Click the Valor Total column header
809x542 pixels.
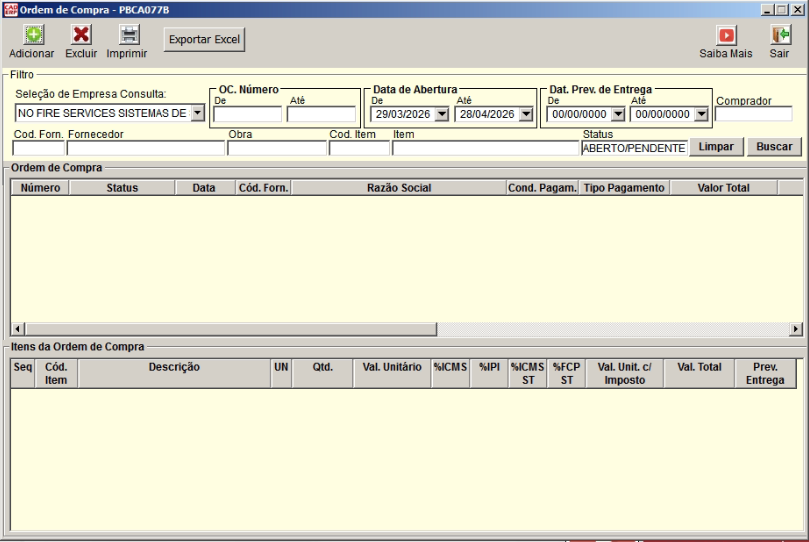point(723,188)
